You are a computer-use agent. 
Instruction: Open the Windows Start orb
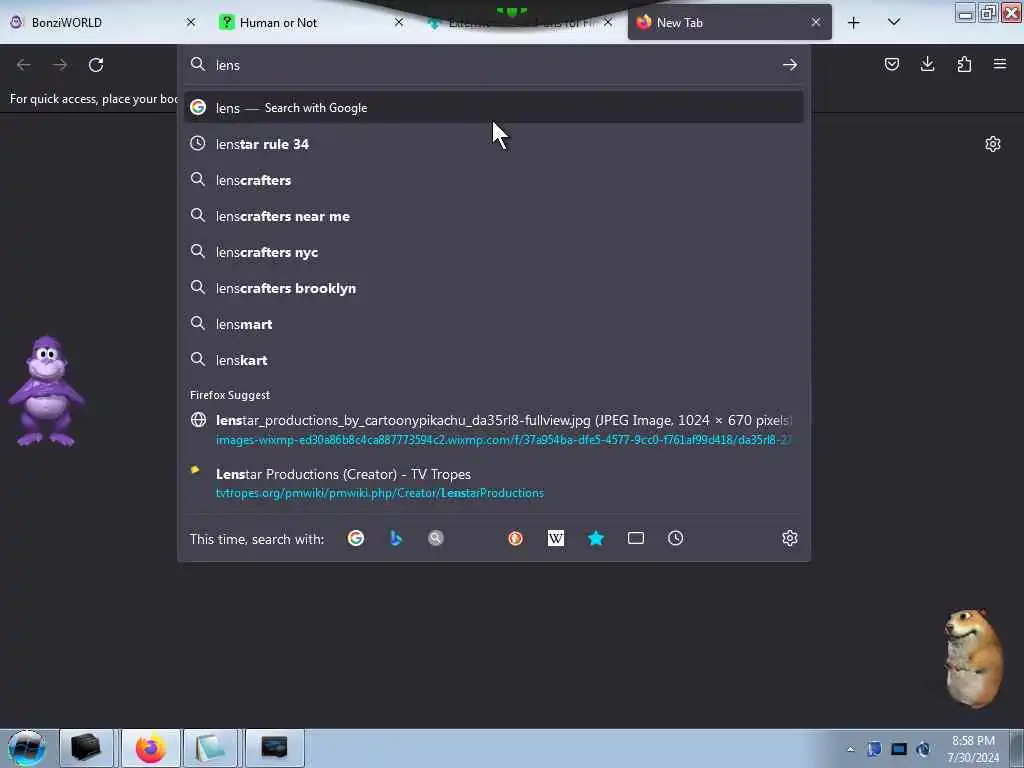pyautogui.click(x=26, y=748)
